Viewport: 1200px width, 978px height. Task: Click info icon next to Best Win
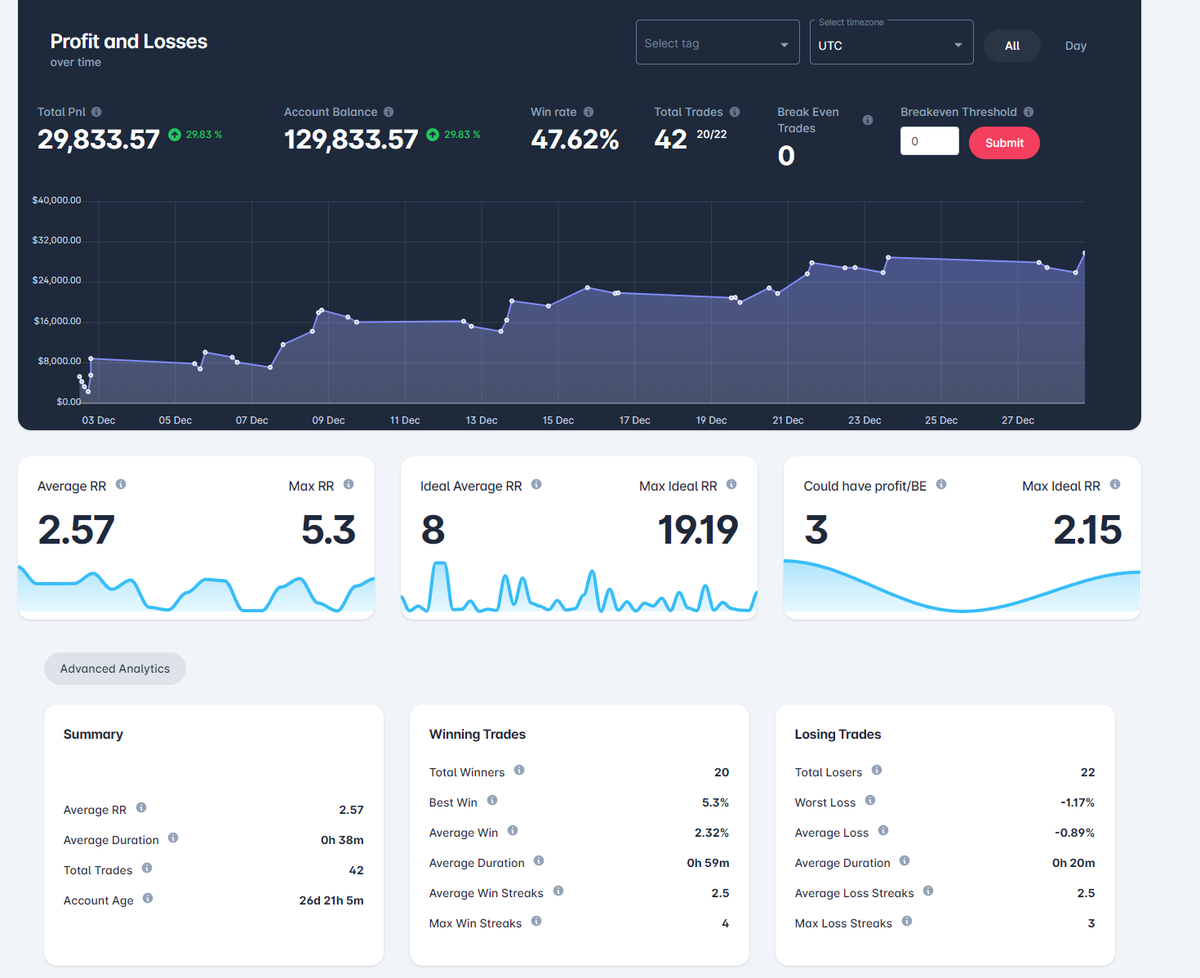[x=491, y=801]
